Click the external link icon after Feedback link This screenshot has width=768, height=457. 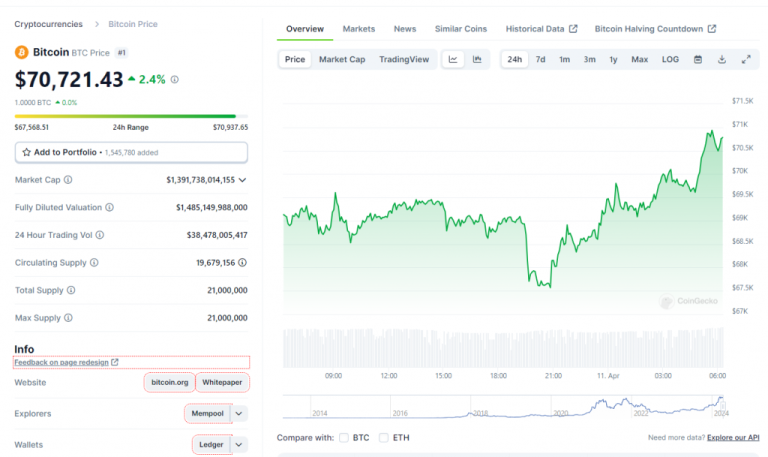115,362
